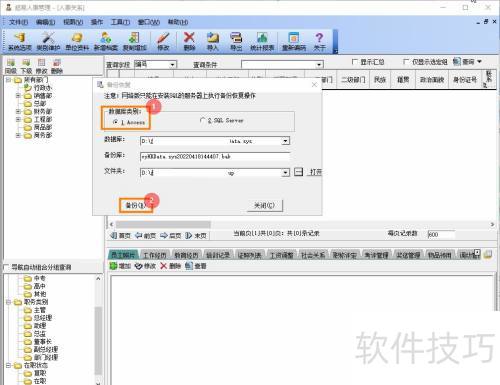
Task: Click 增加 add in detail toolbar
Action: click(x=120, y=266)
